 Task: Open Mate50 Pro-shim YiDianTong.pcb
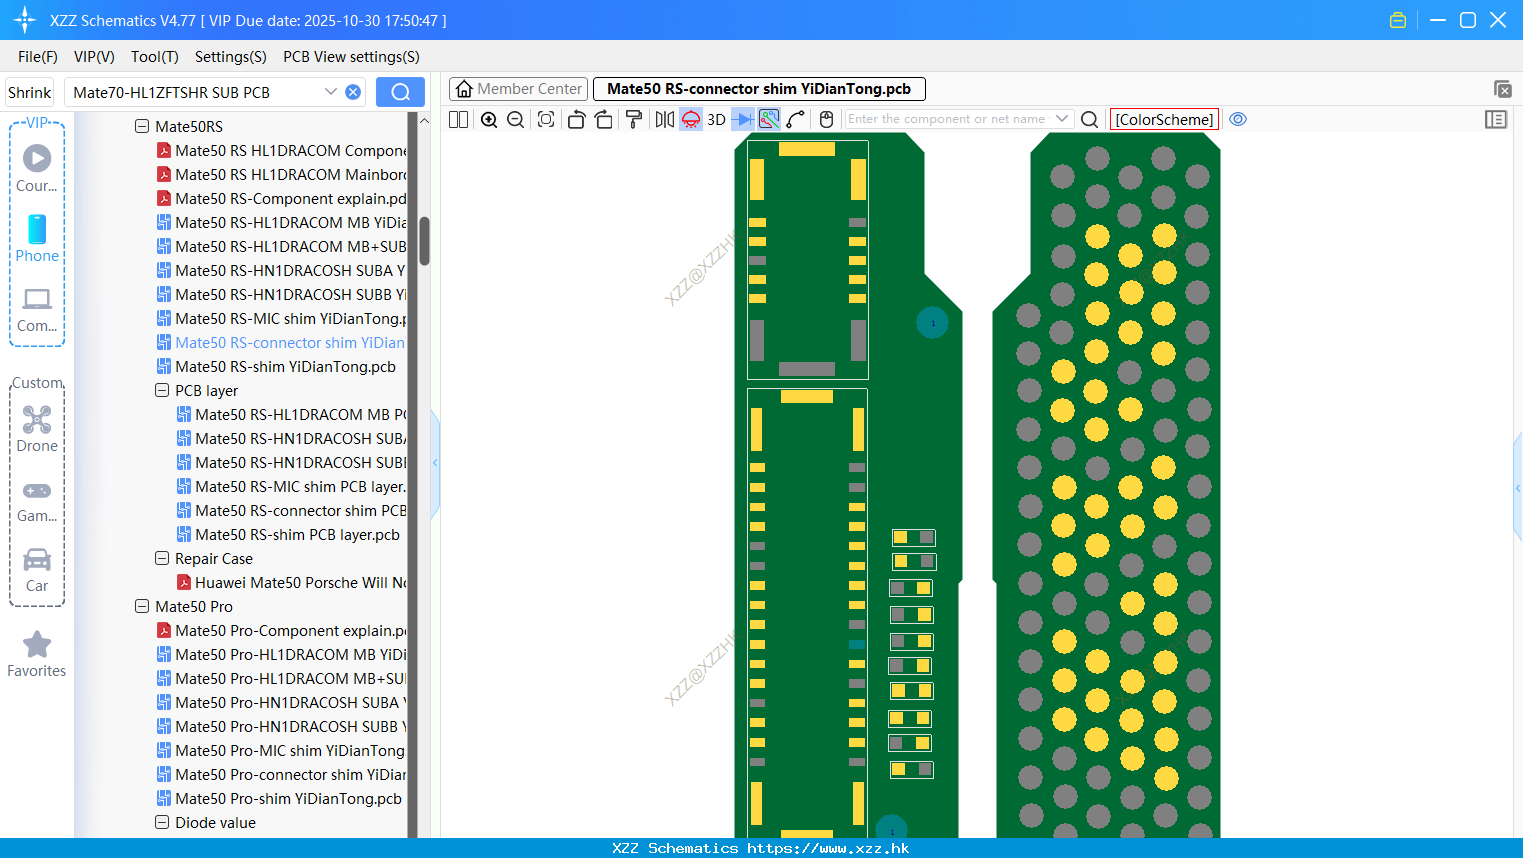coord(279,798)
